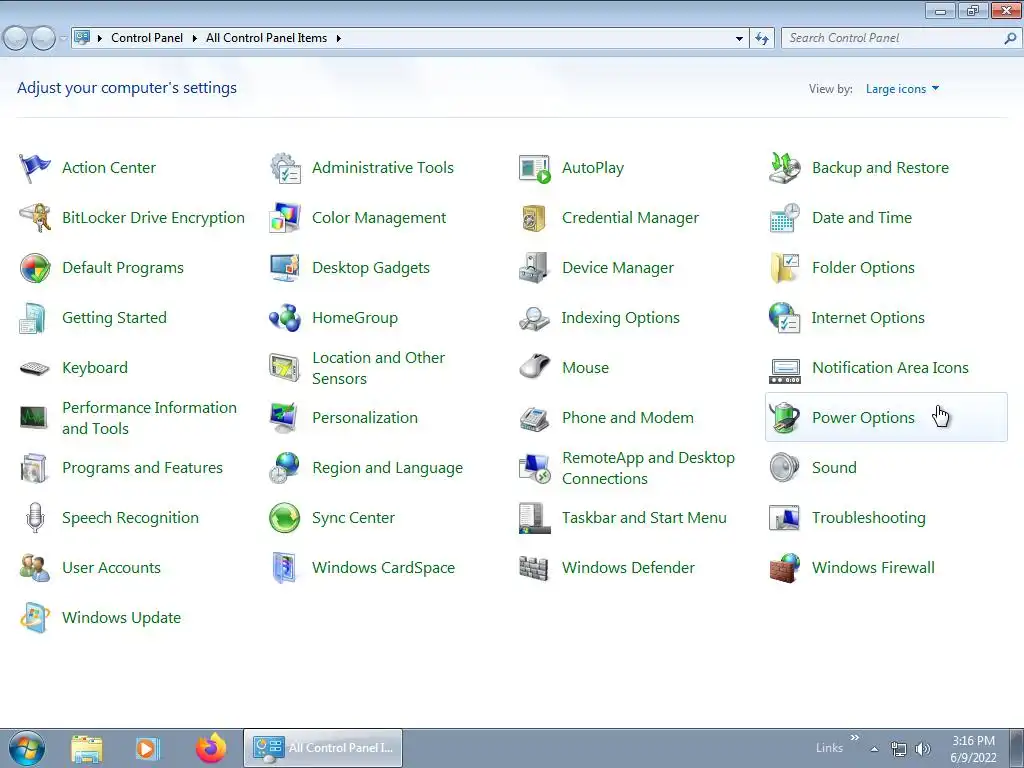Open the Troubleshooting link
The image size is (1024, 768).
(x=869, y=518)
